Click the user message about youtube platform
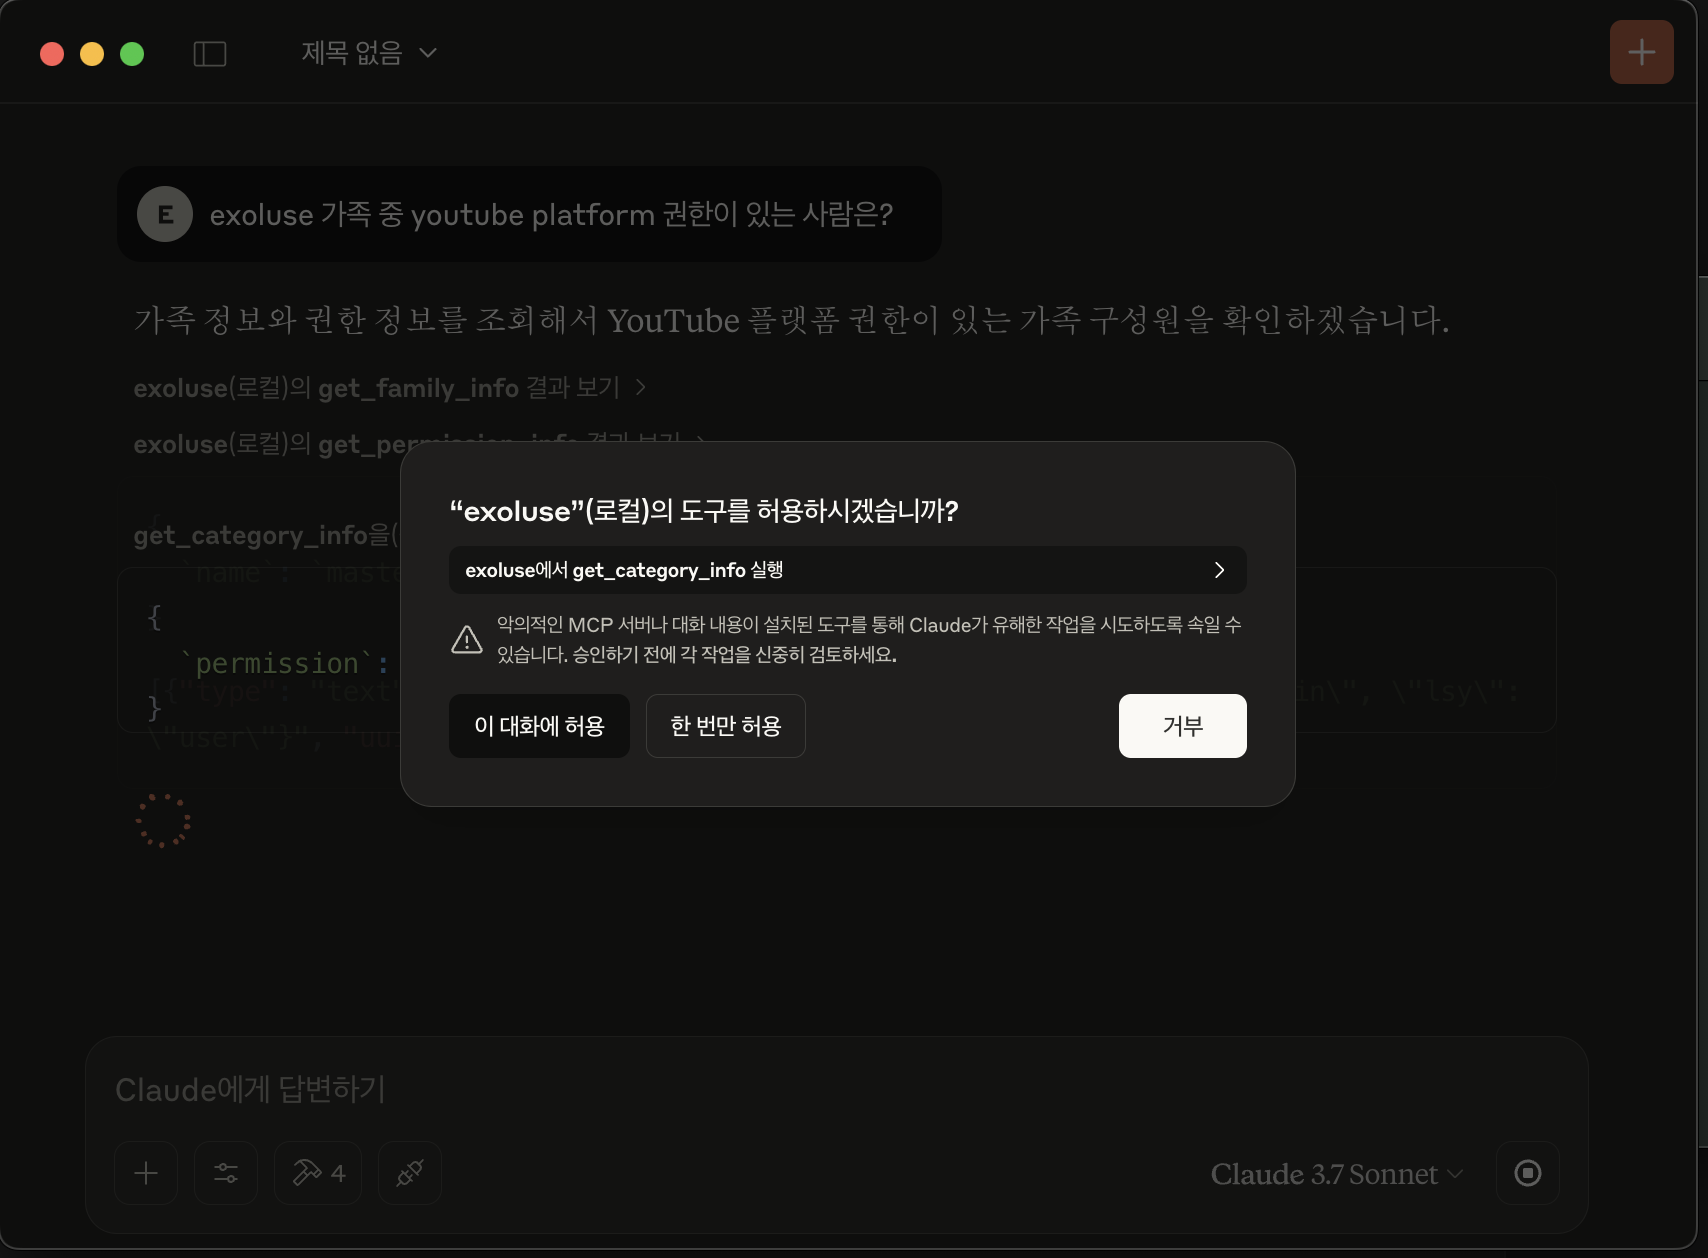Image resolution: width=1708 pixels, height=1258 pixels. point(529,214)
